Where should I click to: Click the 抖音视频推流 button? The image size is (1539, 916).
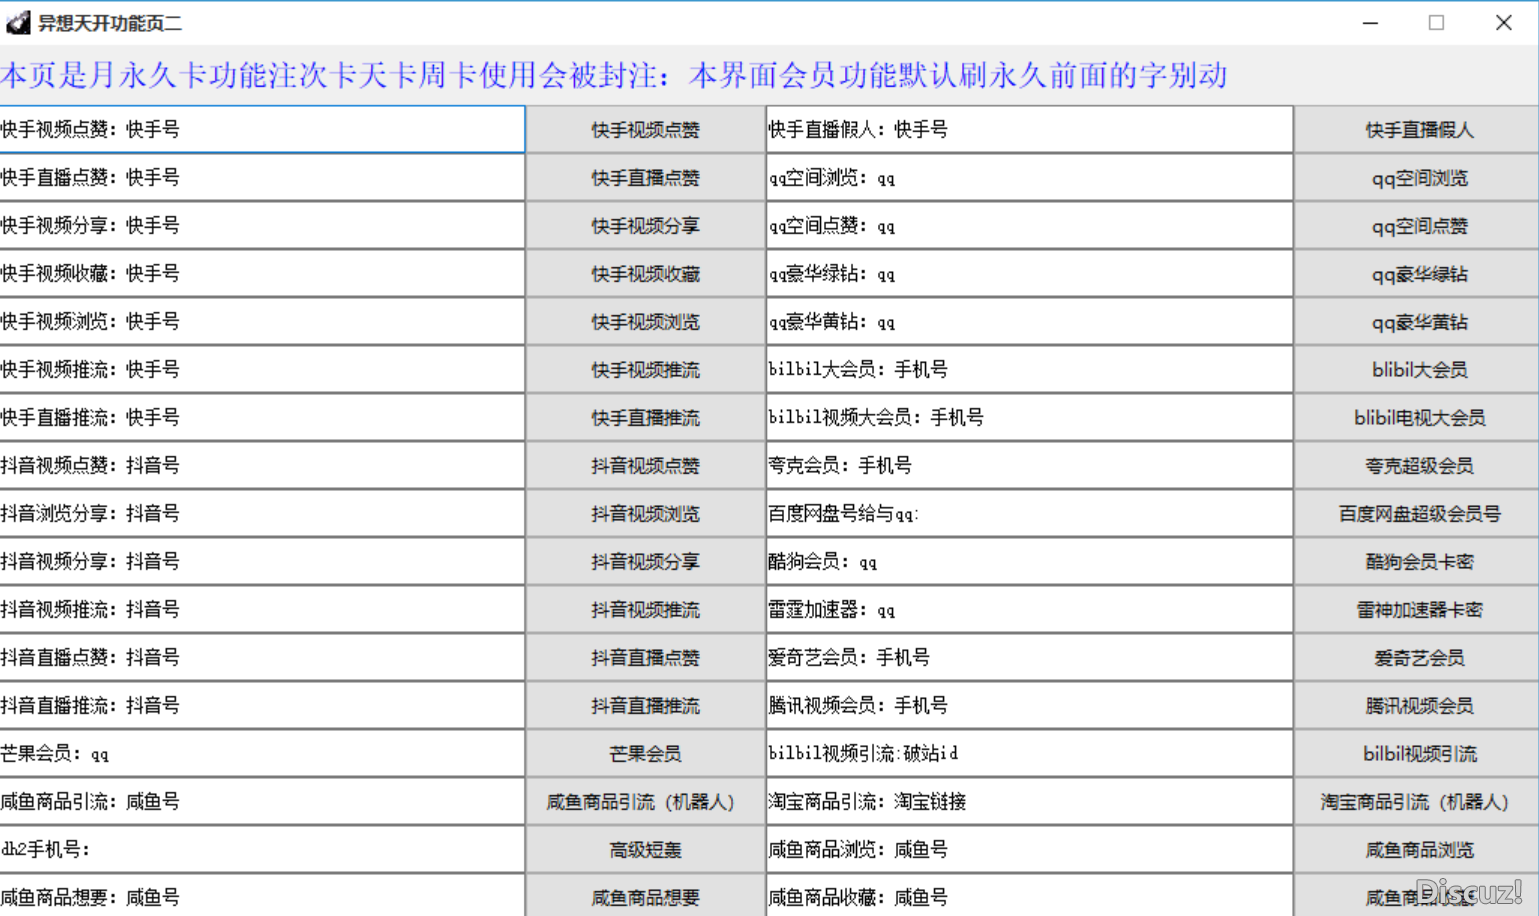[x=645, y=610]
